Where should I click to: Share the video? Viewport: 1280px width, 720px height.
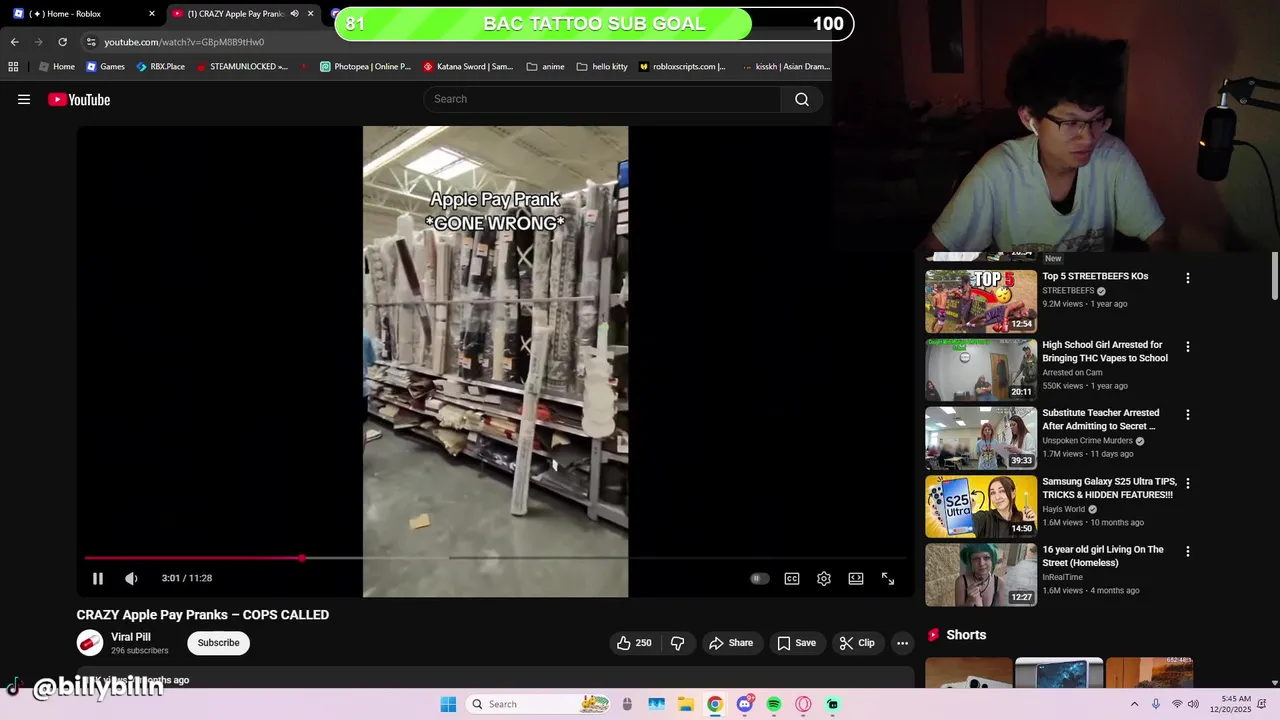(731, 643)
